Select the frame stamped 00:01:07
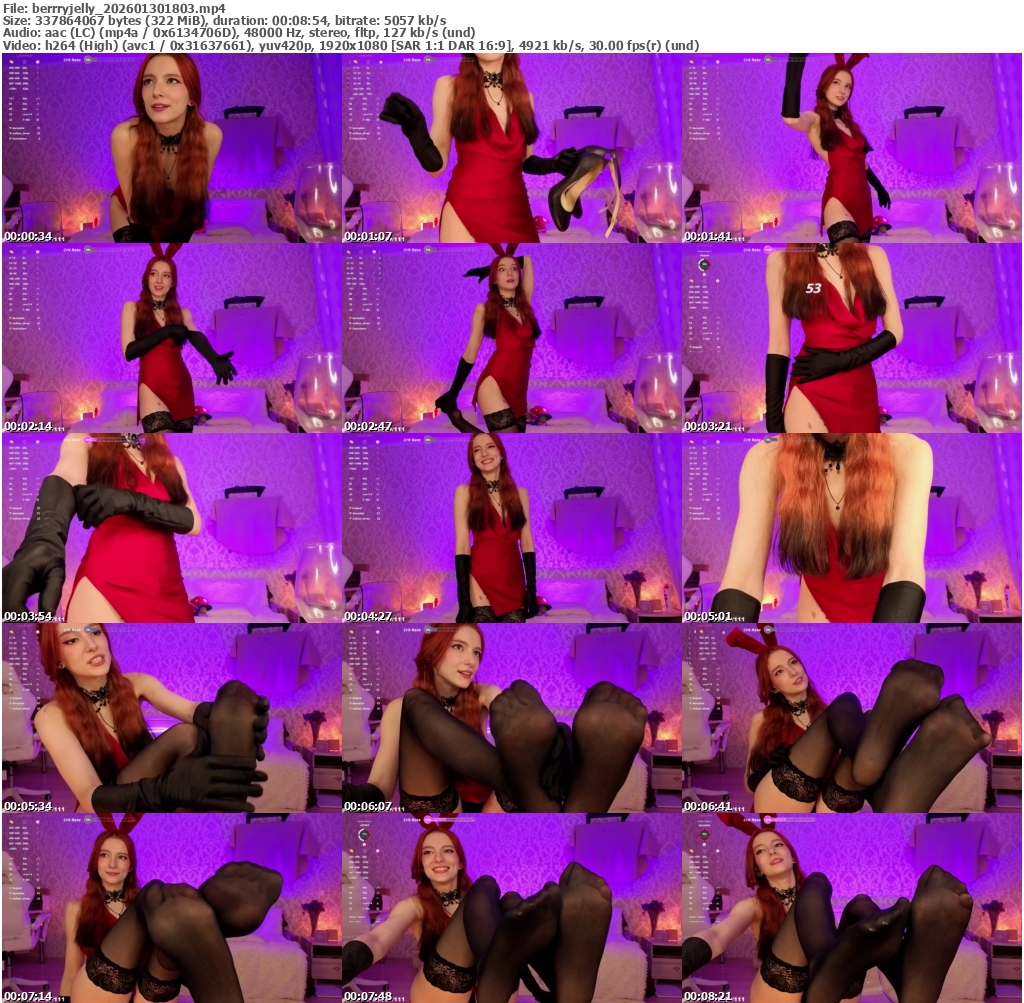1024x1003 pixels. tap(511, 148)
